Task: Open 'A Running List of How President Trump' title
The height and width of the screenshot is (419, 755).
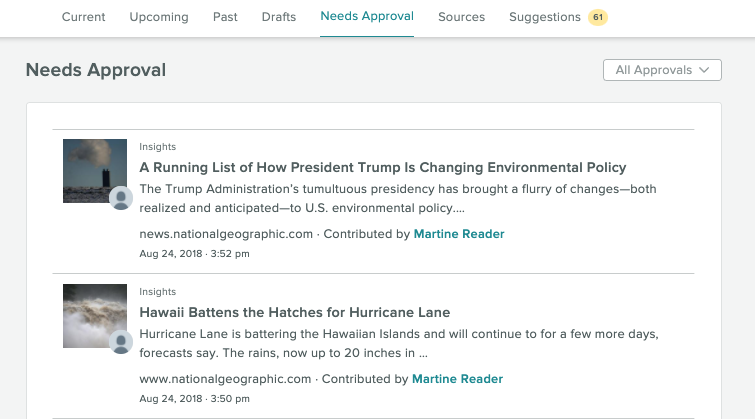Action: click(x=383, y=168)
